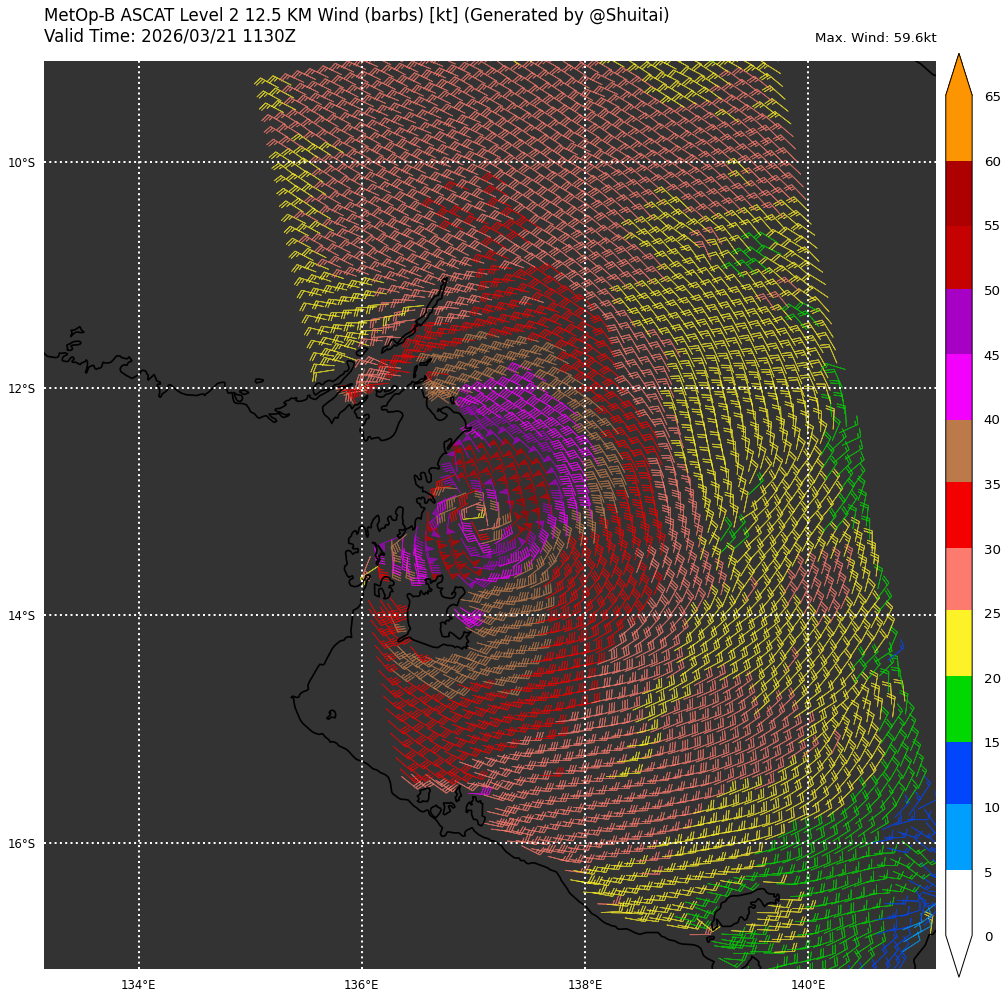Click the 10°S latitude axis label
This screenshot has height=998, width=1008.
[x=21, y=163]
